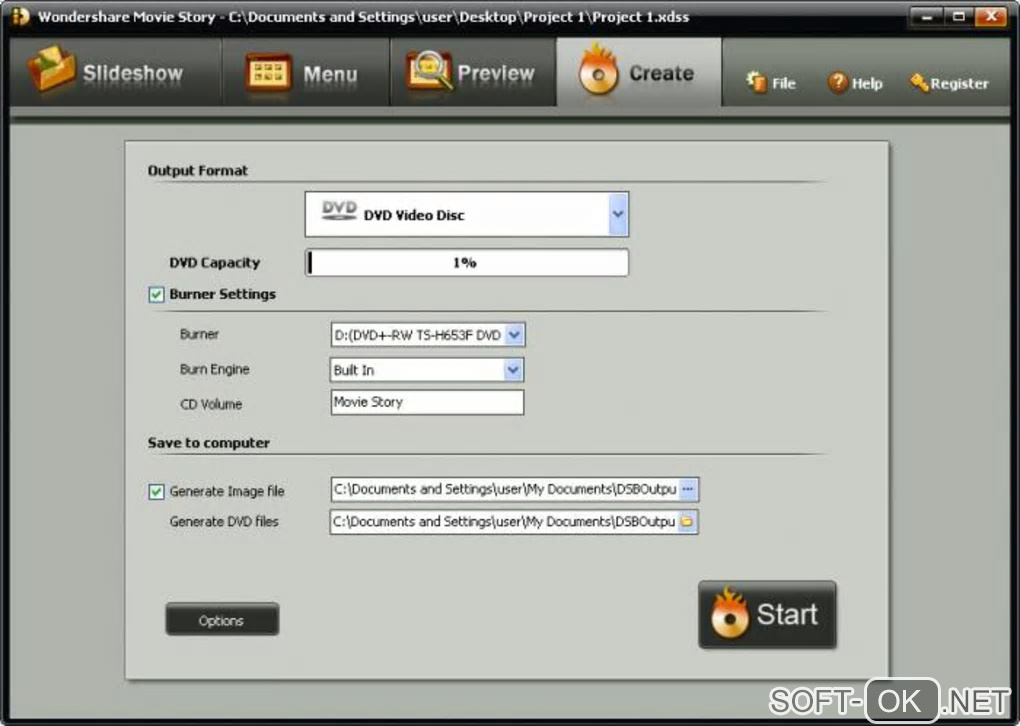Viewport: 1020px width, 726px height.
Task: Click the DVD Capacity progress bar
Action: click(466, 262)
